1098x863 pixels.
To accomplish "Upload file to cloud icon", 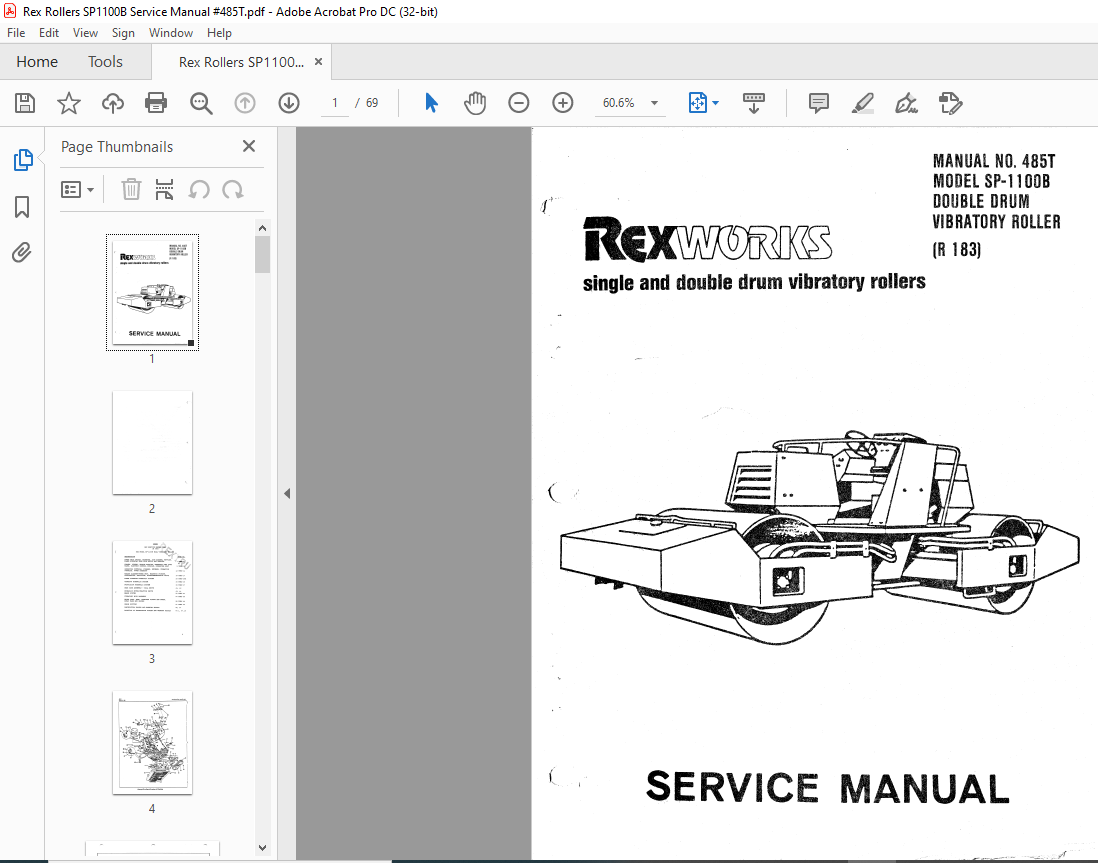I will [x=112, y=103].
